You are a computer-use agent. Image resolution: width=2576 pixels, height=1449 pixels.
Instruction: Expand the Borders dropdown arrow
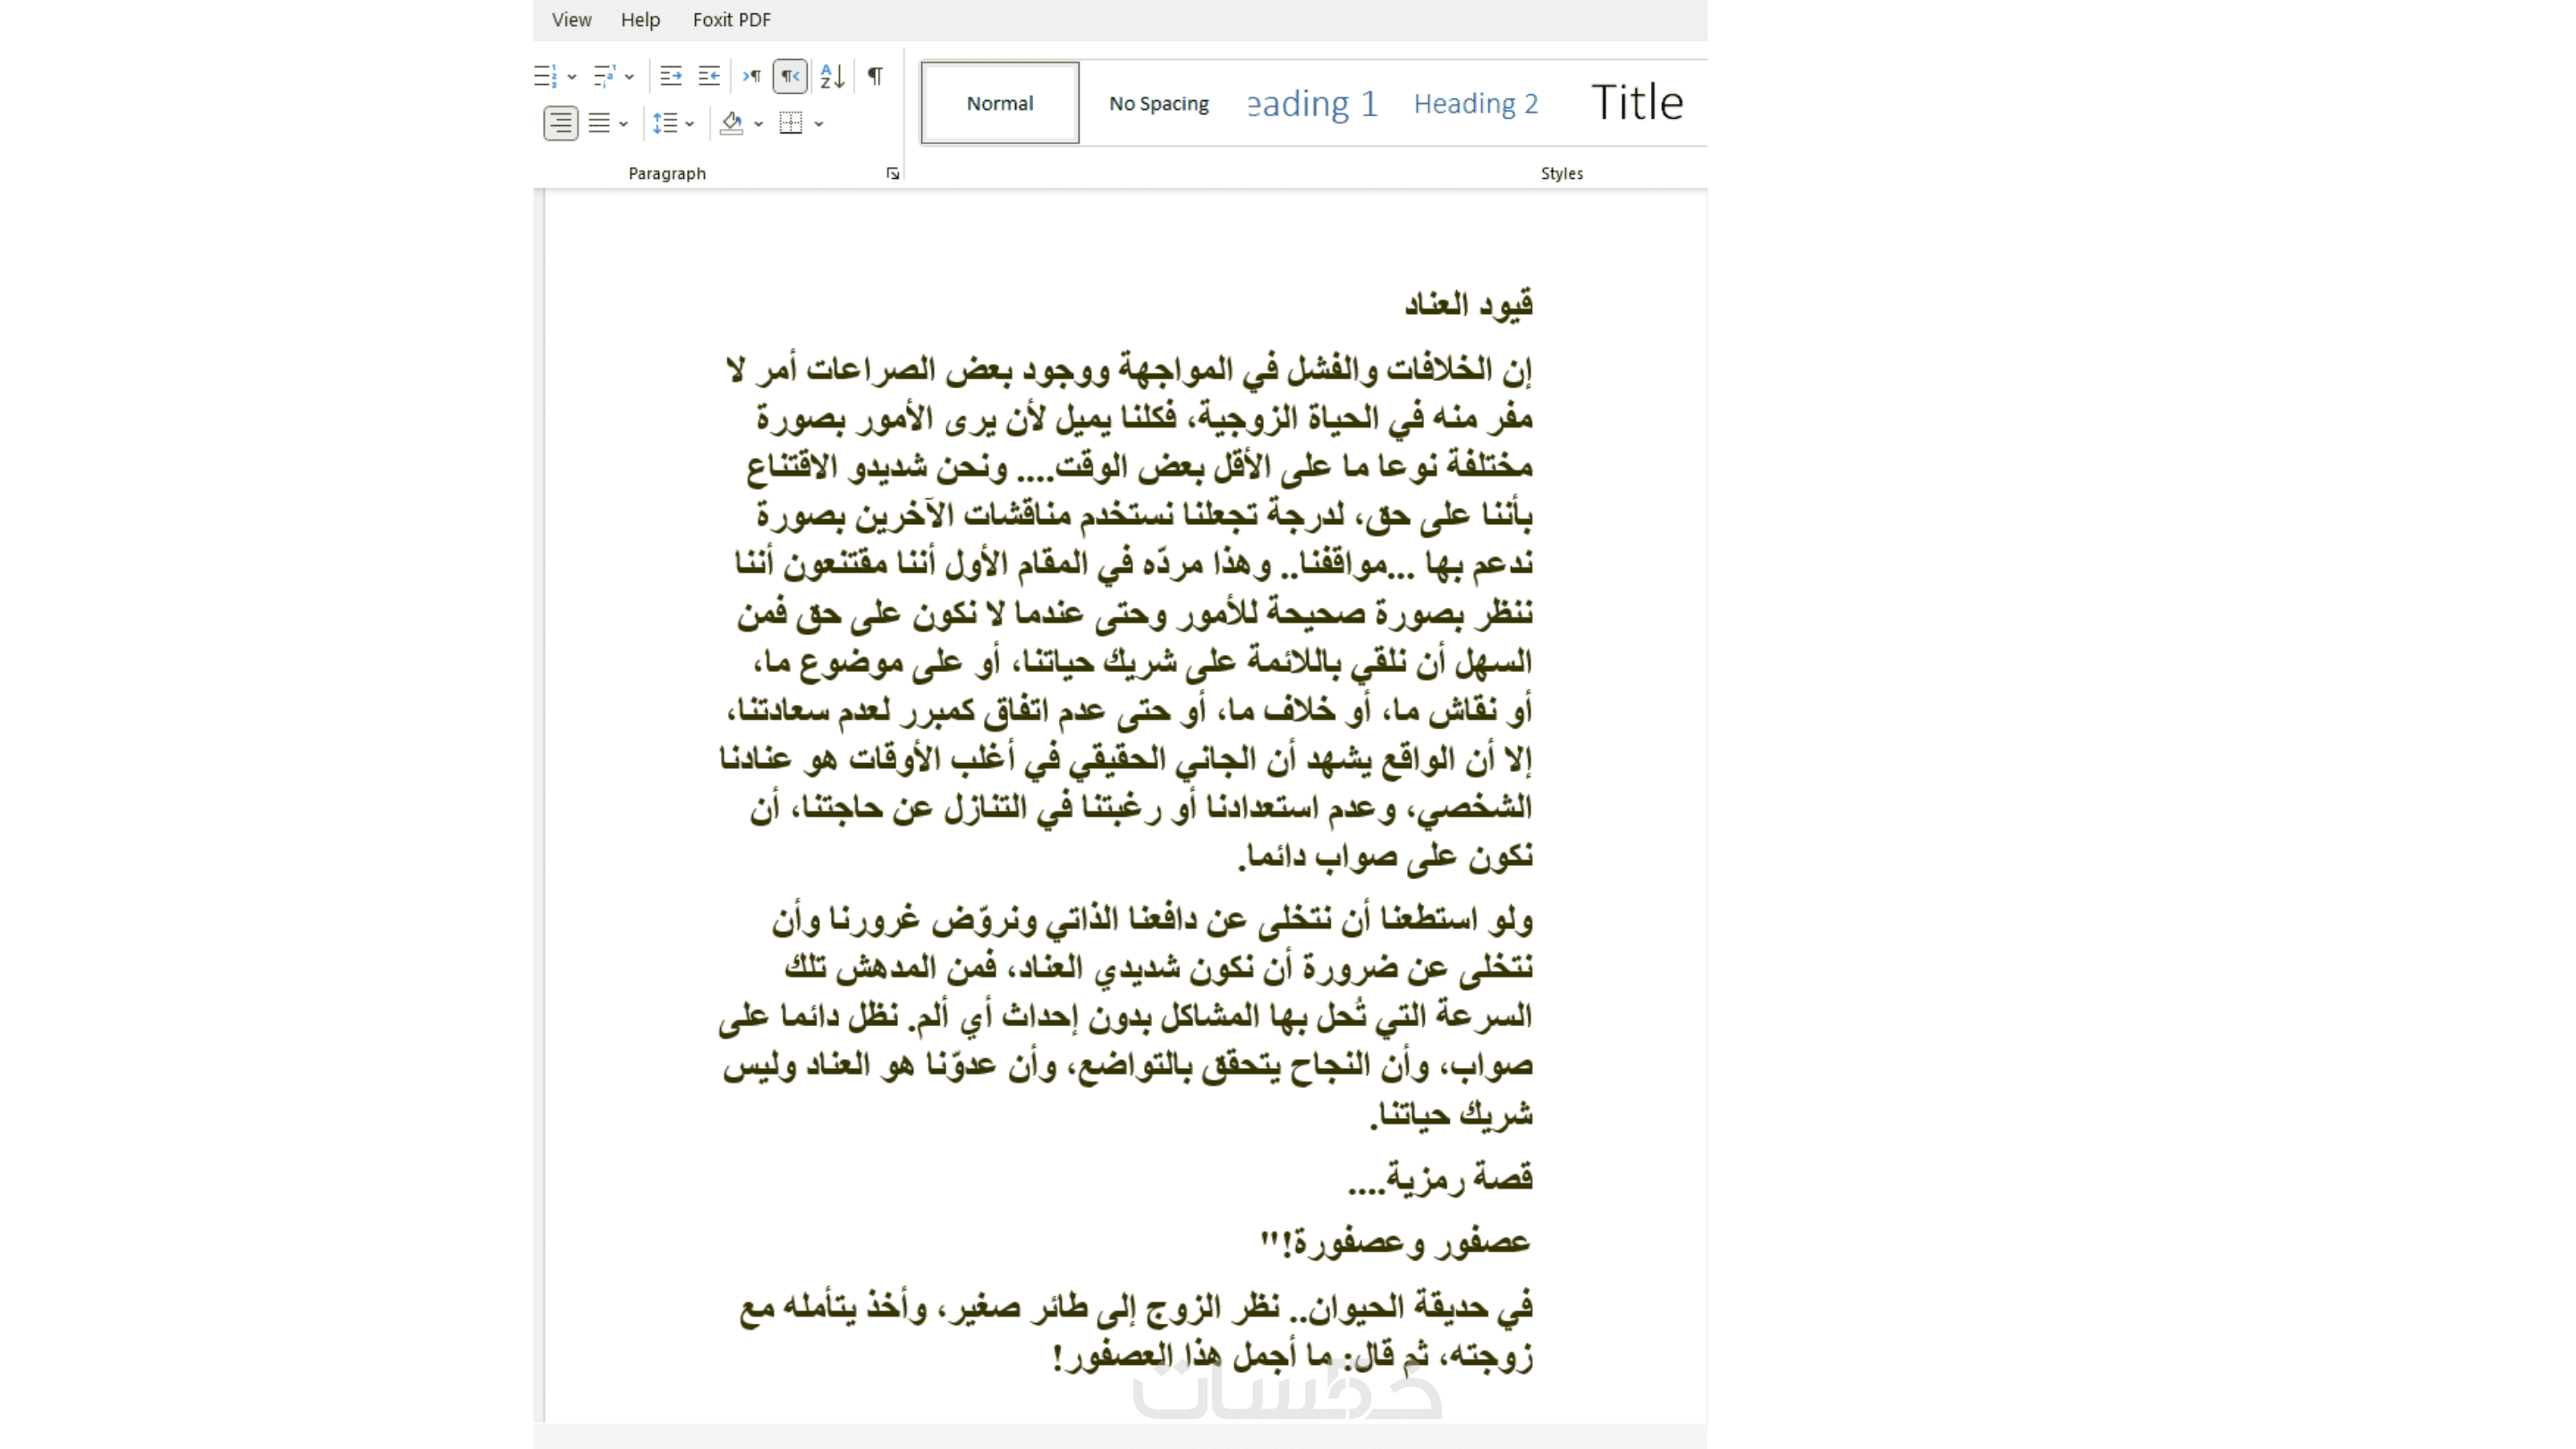coord(819,124)
